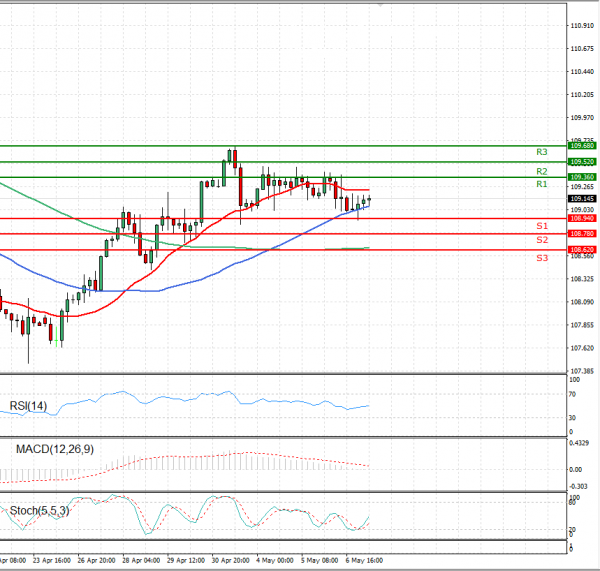Screen dimensions: 600x571
Task: Click the S3 support label
Action: [x=542, y=258]
